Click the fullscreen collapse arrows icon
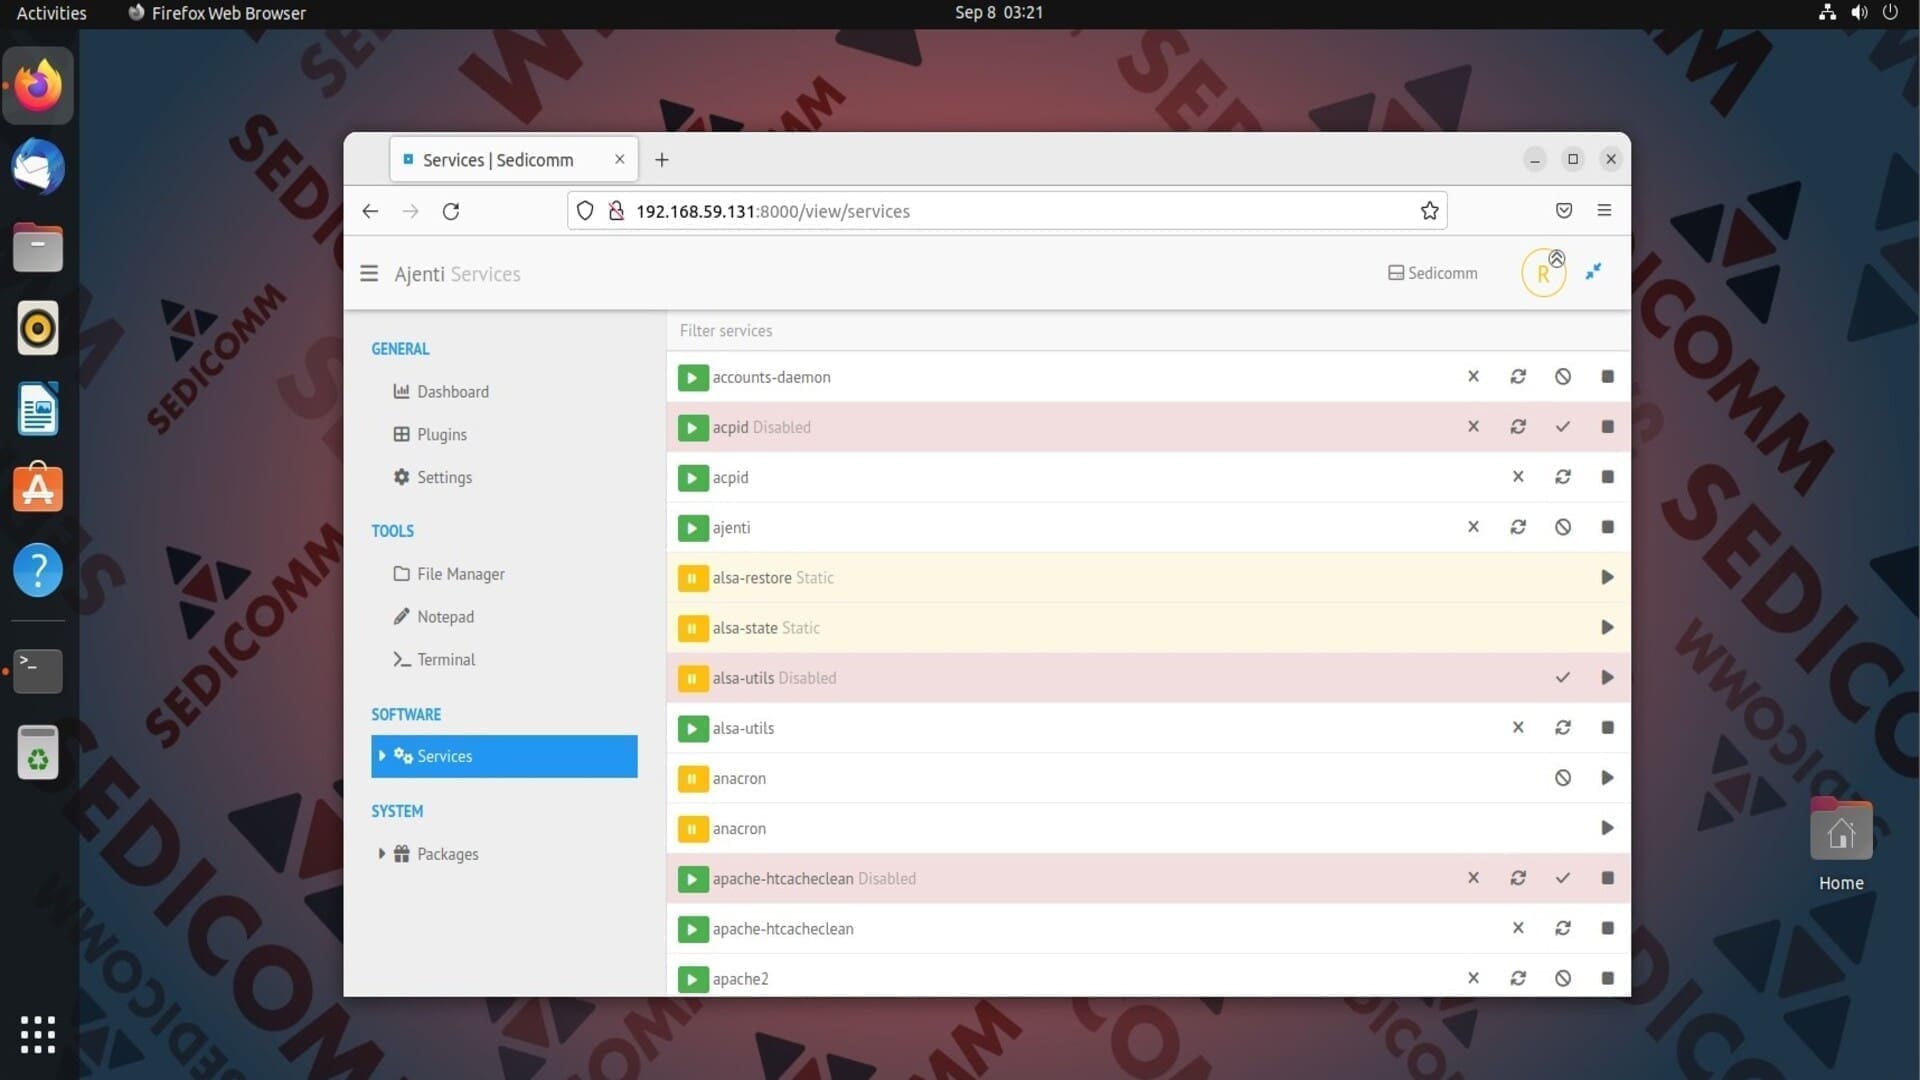1920x1080 pixels. (x=1593, y=272)
